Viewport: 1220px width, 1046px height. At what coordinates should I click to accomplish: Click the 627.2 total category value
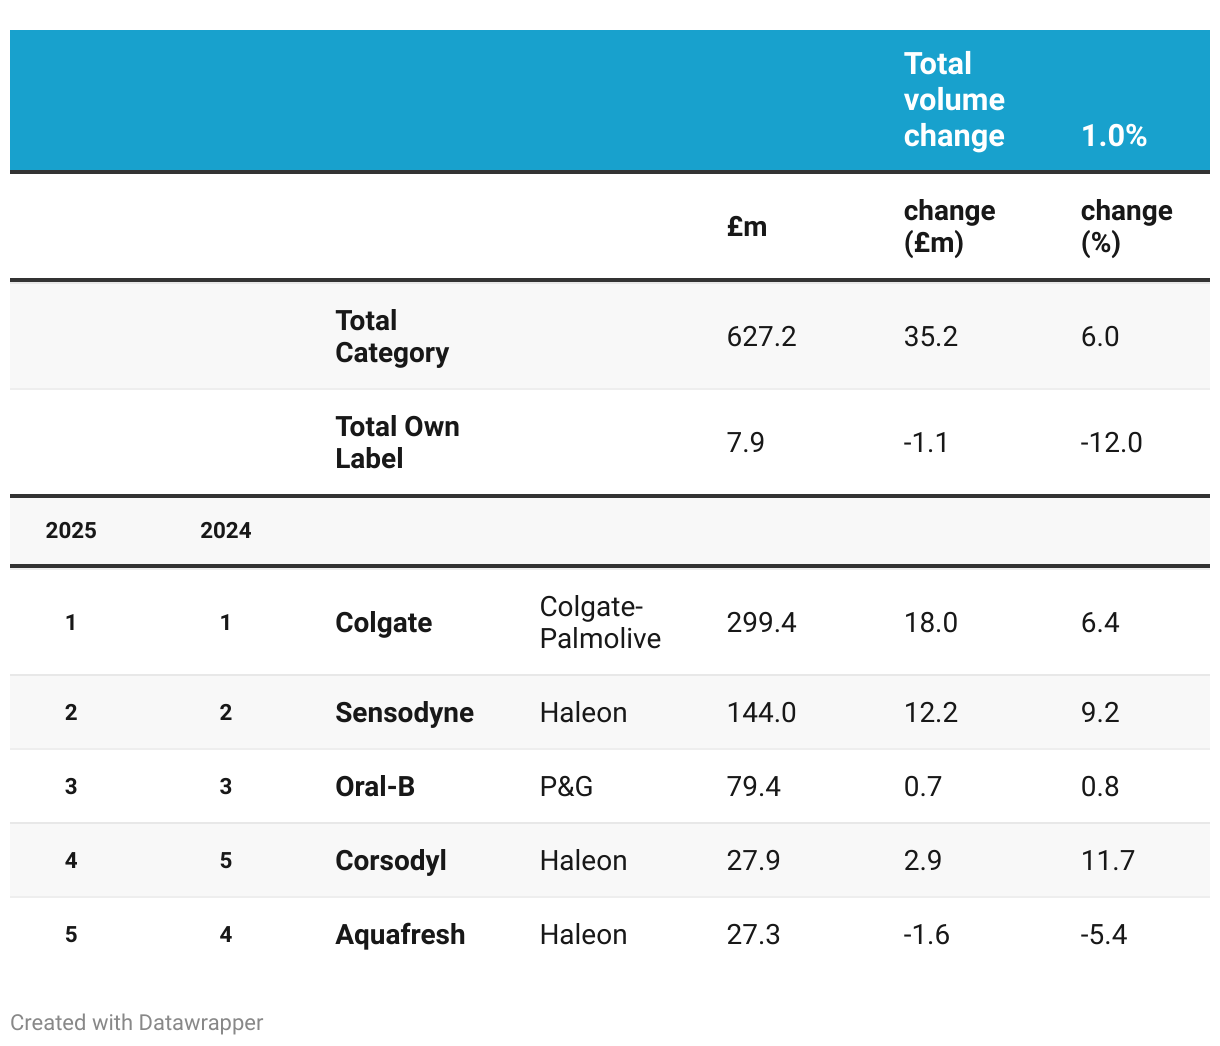[x=761, y=336]
